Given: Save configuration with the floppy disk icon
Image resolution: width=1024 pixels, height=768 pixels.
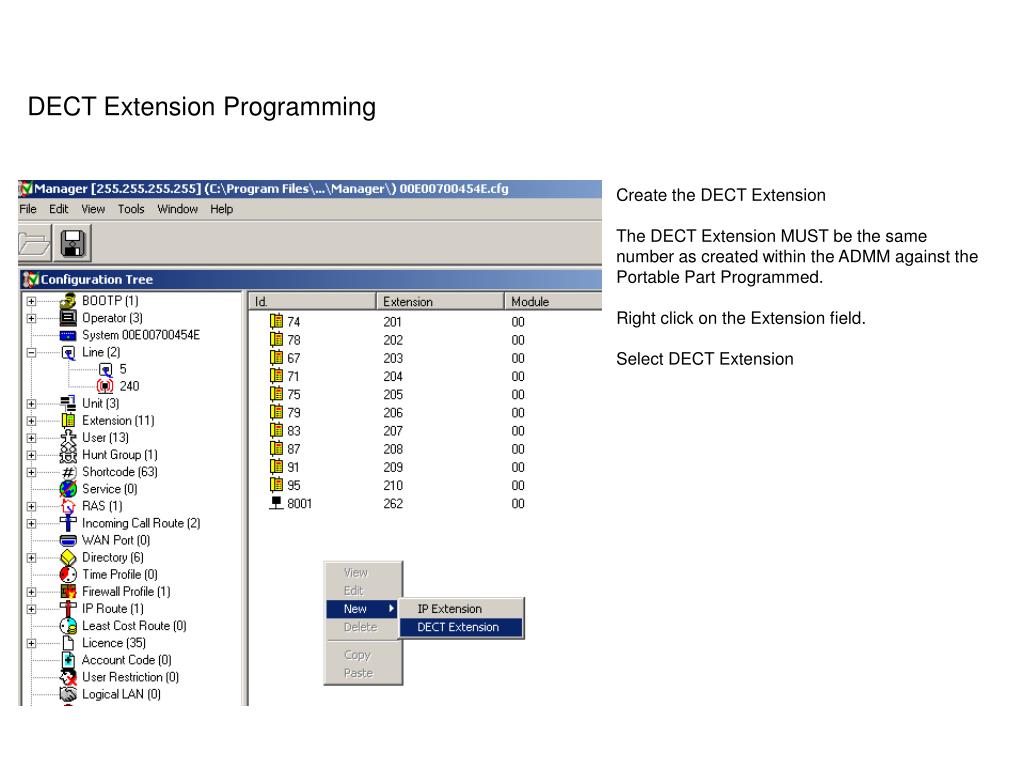Looking at the screenshot, I should tap(72, 243).
